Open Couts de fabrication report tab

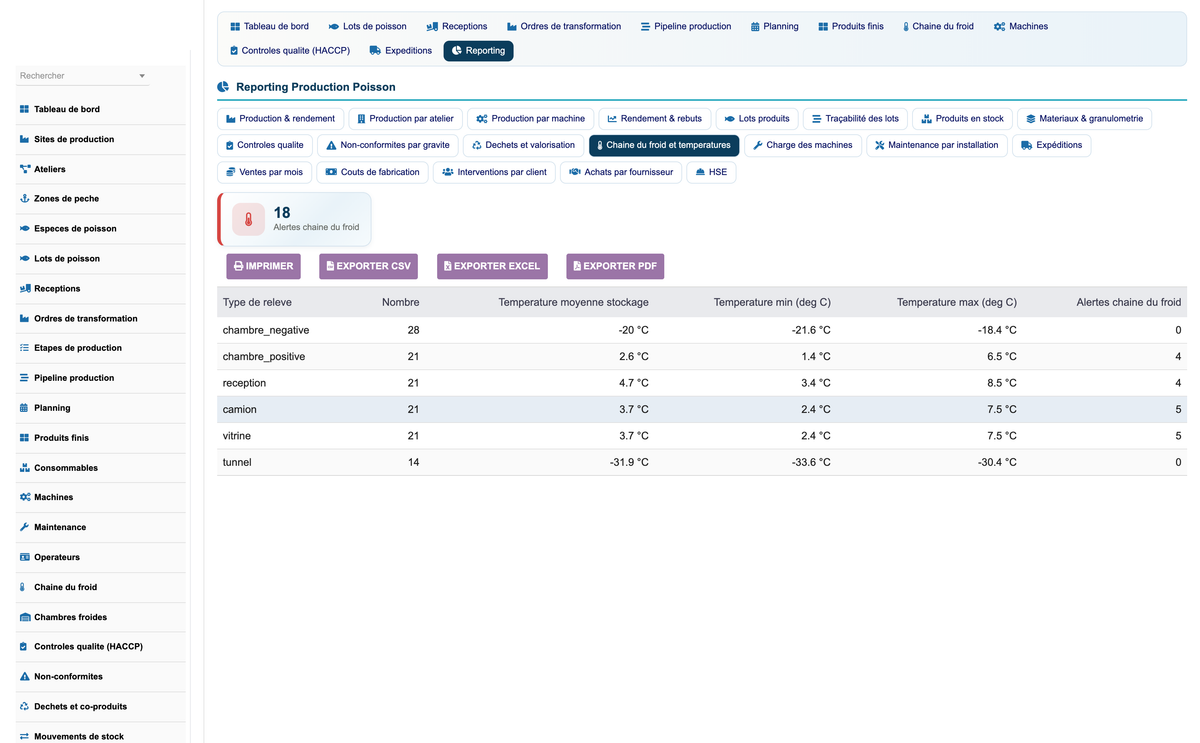(x=373, y=172)
